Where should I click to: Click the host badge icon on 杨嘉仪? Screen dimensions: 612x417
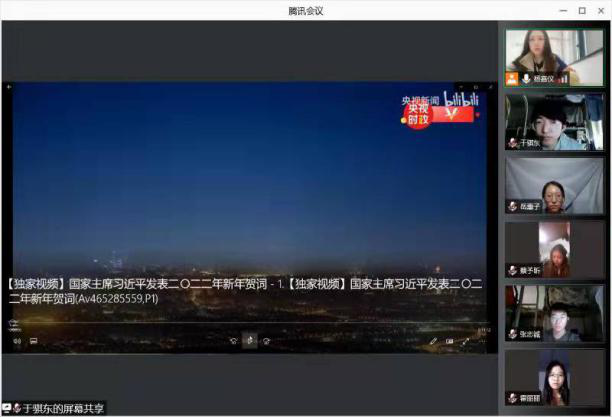pyautogui.click(x=512, y=78)
